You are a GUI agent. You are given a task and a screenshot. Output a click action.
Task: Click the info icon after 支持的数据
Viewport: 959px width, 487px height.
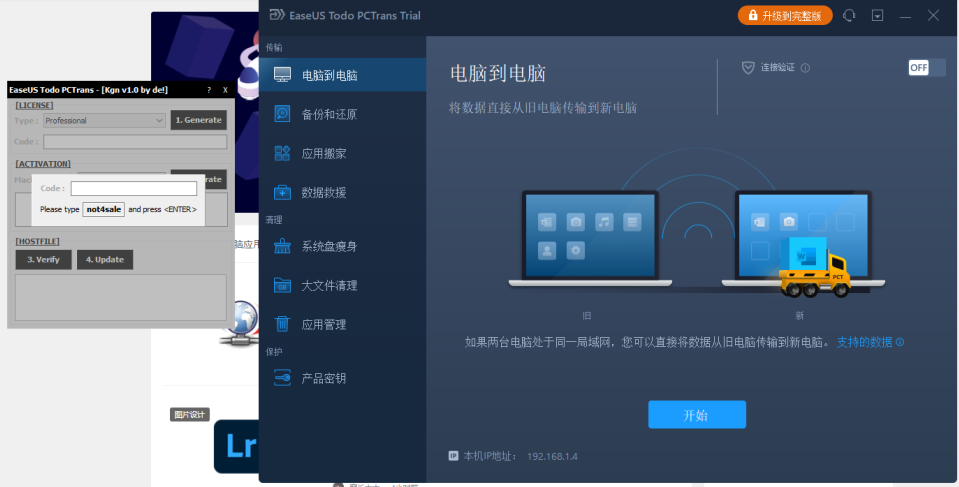(900, 342)
